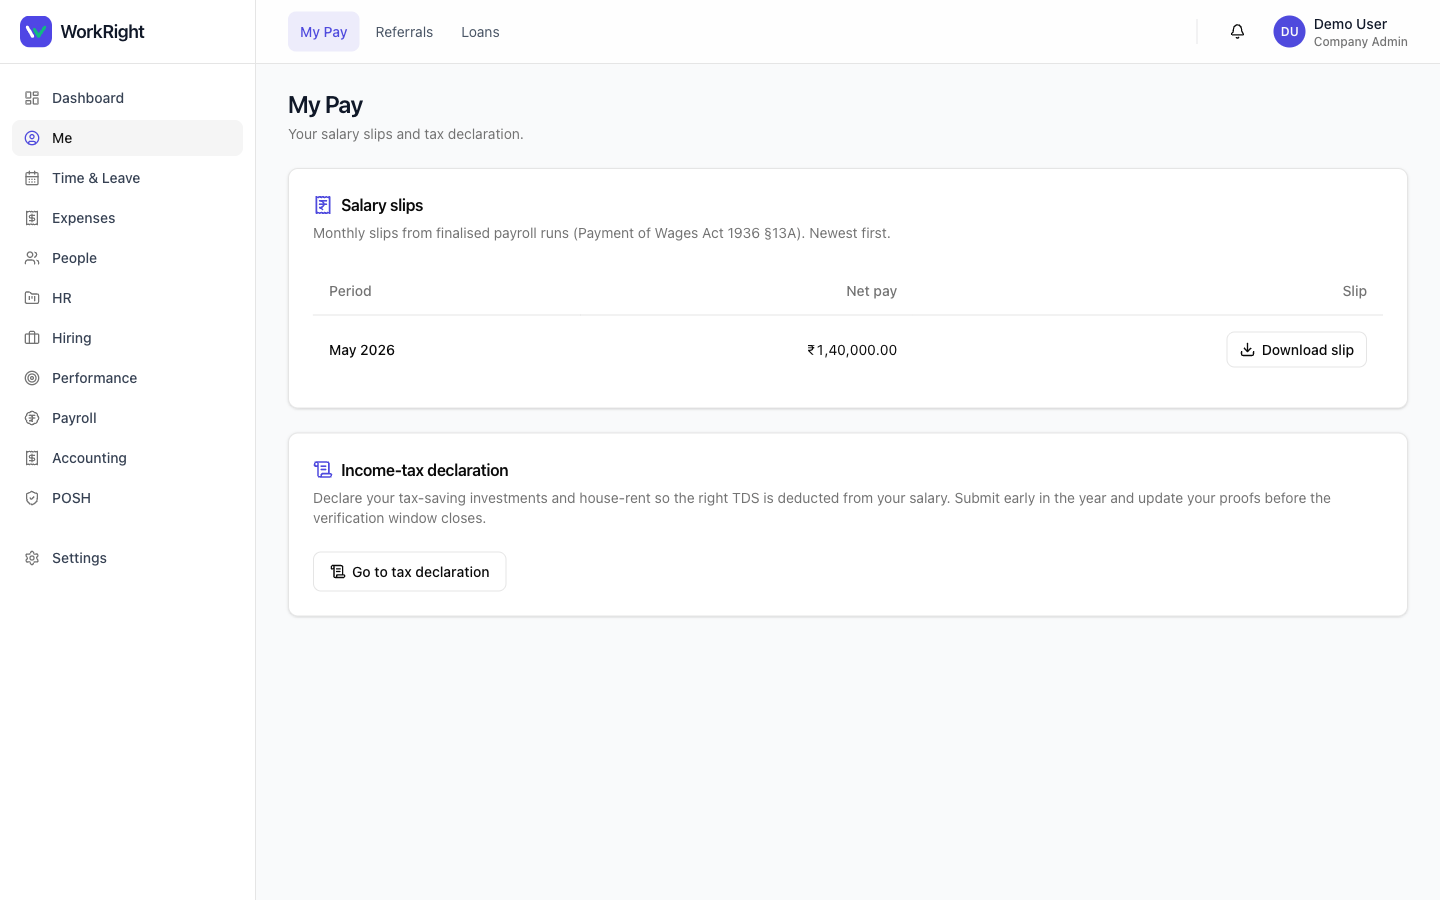Open Settings gear icon
The image size is (1440, 900).
click(32, 558)
